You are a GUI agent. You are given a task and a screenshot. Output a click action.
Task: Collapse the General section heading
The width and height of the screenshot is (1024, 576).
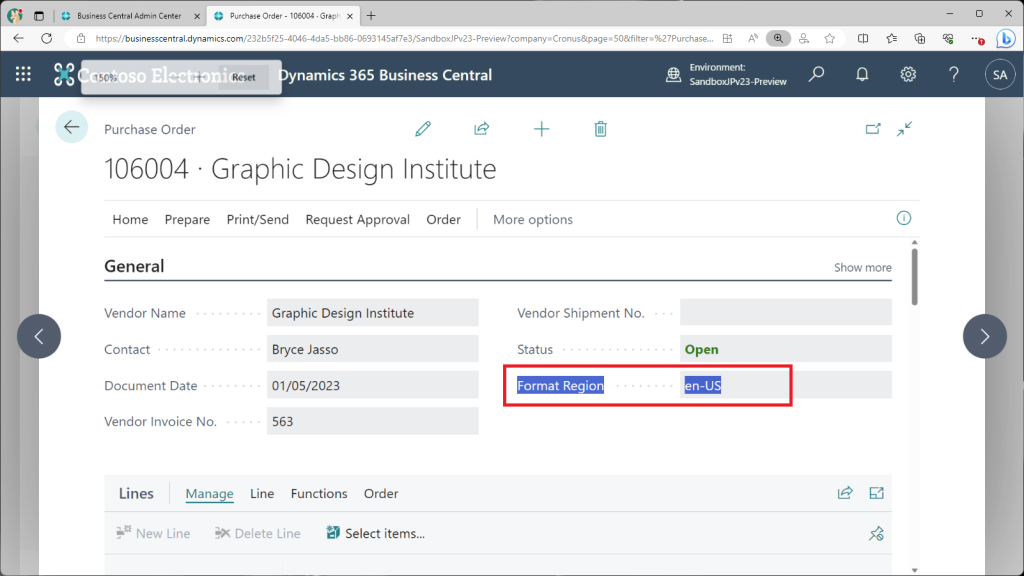[134, 266]
